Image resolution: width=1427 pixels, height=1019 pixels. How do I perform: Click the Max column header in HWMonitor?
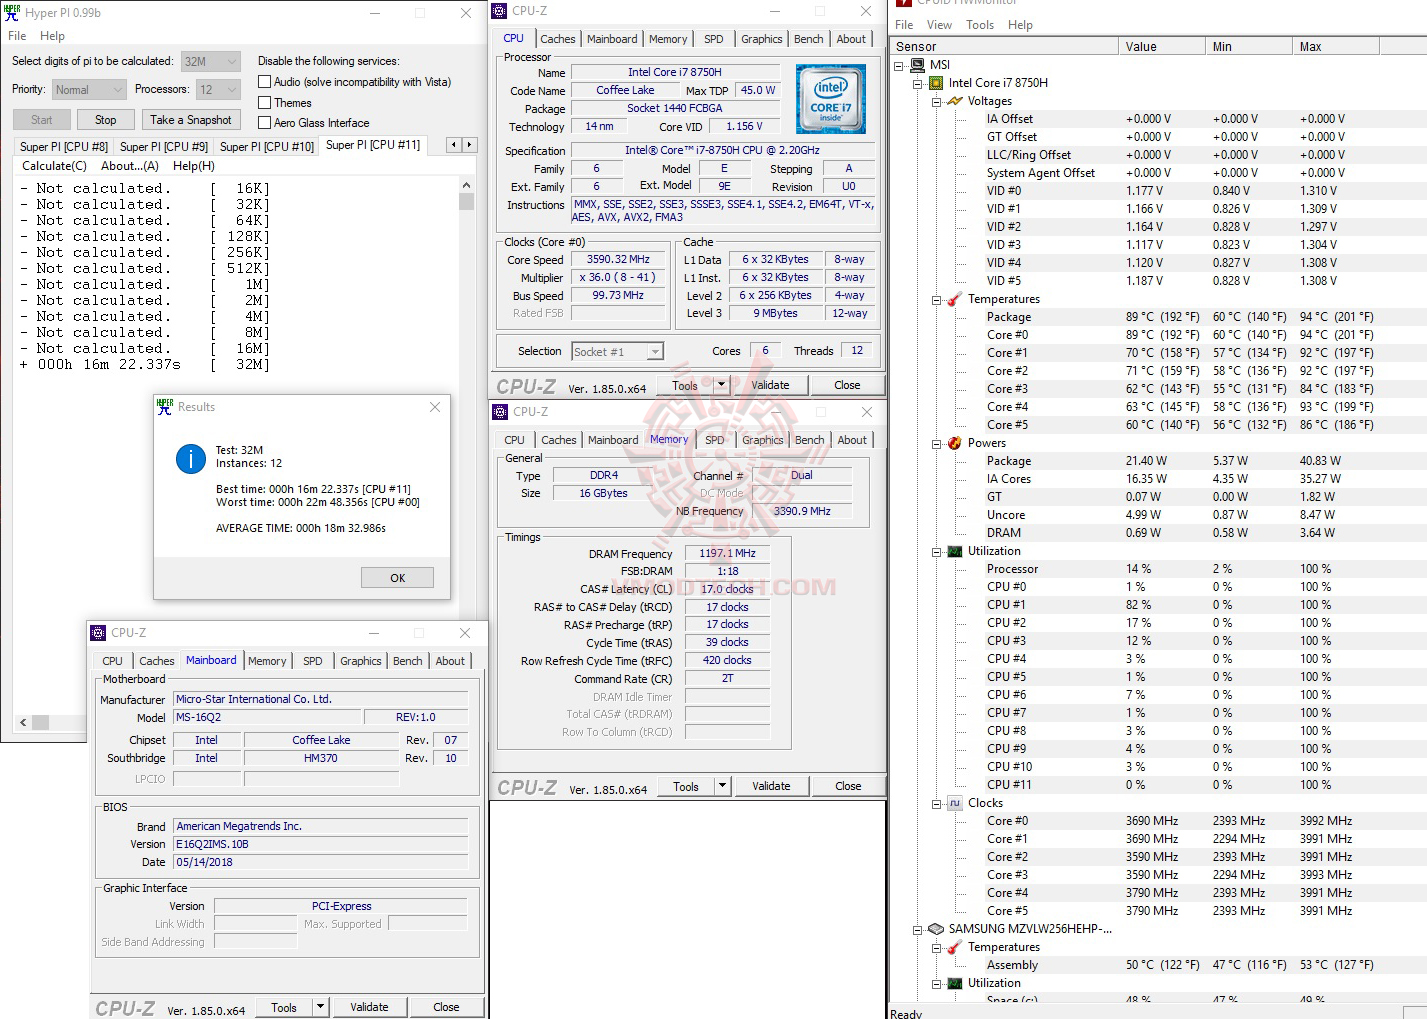tap(1336, 47)
